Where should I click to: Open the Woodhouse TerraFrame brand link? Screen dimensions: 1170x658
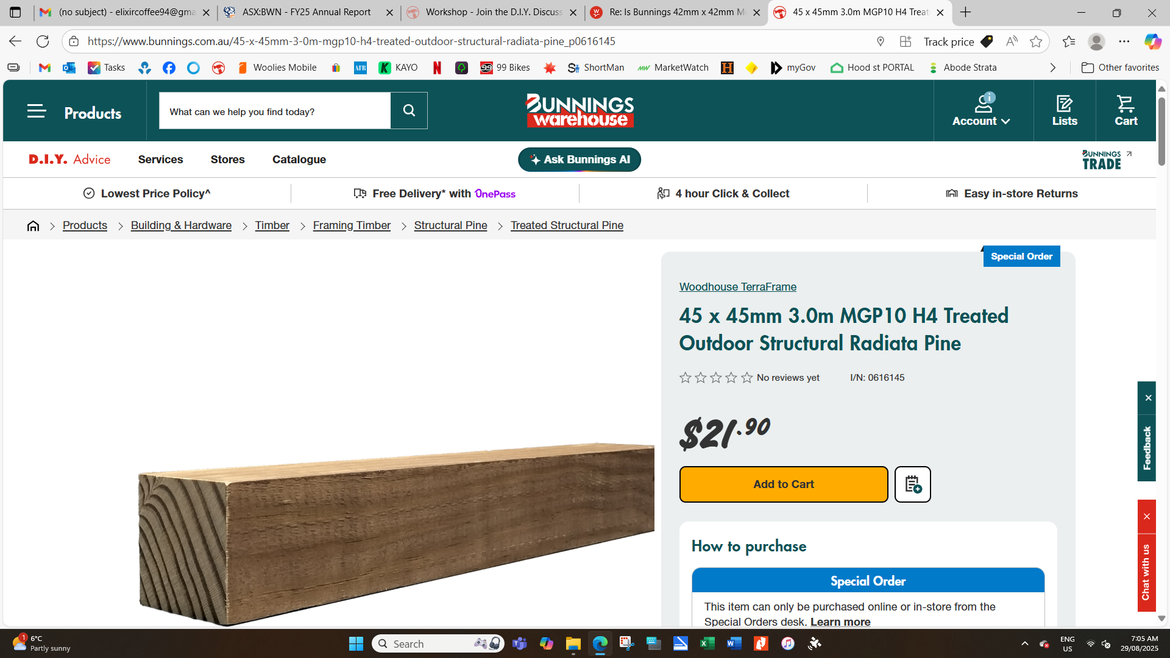click(737, 287)
